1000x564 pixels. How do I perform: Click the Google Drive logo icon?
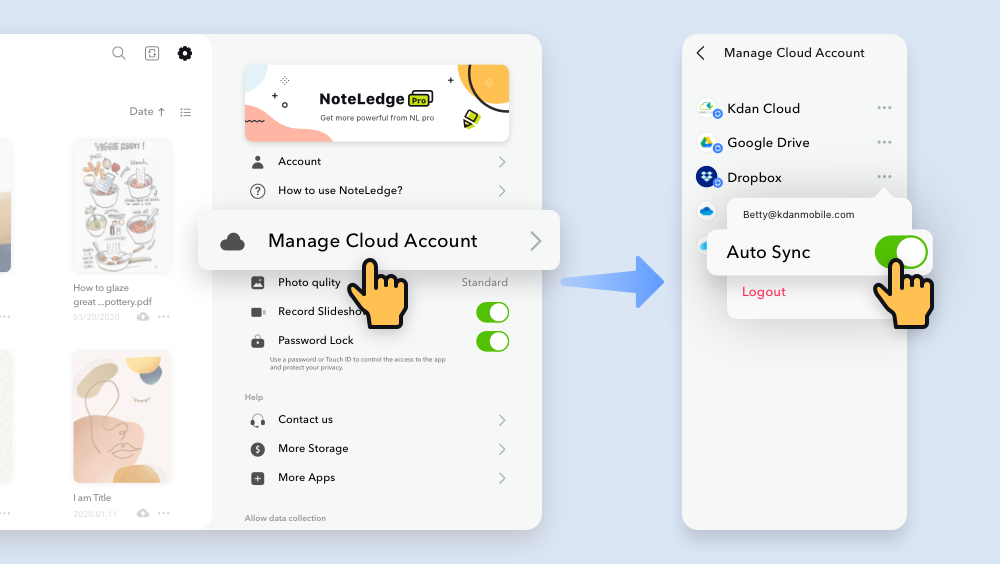708,143
